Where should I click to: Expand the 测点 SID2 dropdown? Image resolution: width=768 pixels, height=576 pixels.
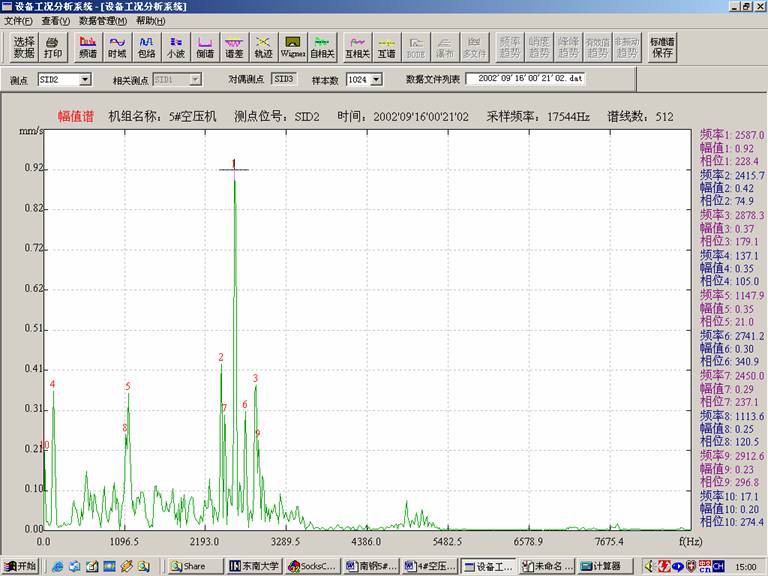coord(85,79)
